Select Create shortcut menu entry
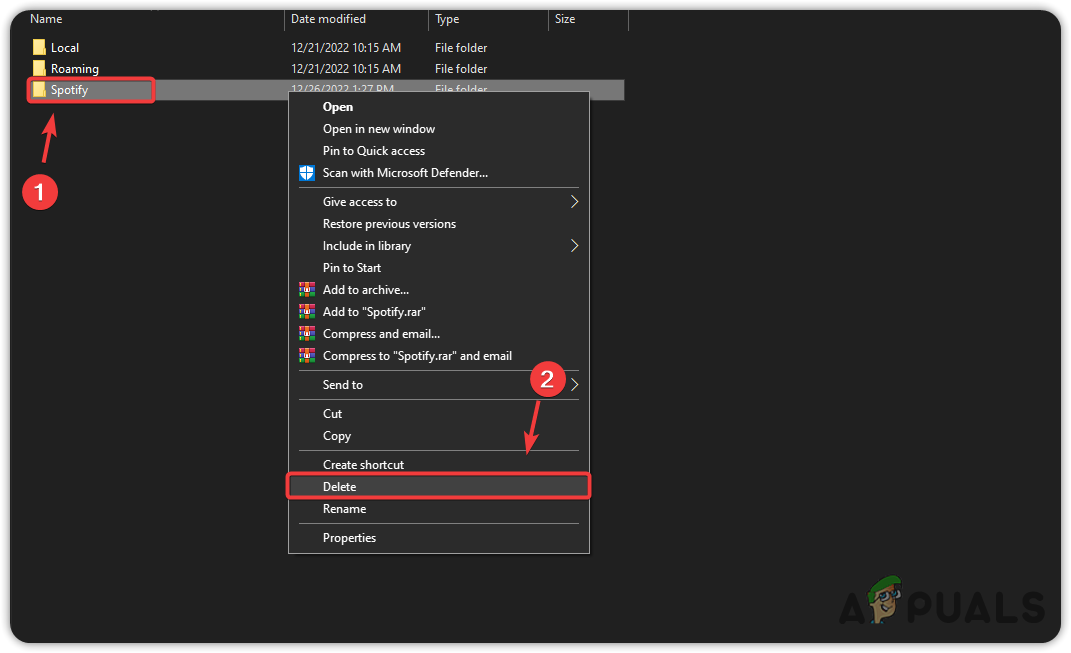The image size is (1071, 653). pyautogui.click(x=363, y=465)
